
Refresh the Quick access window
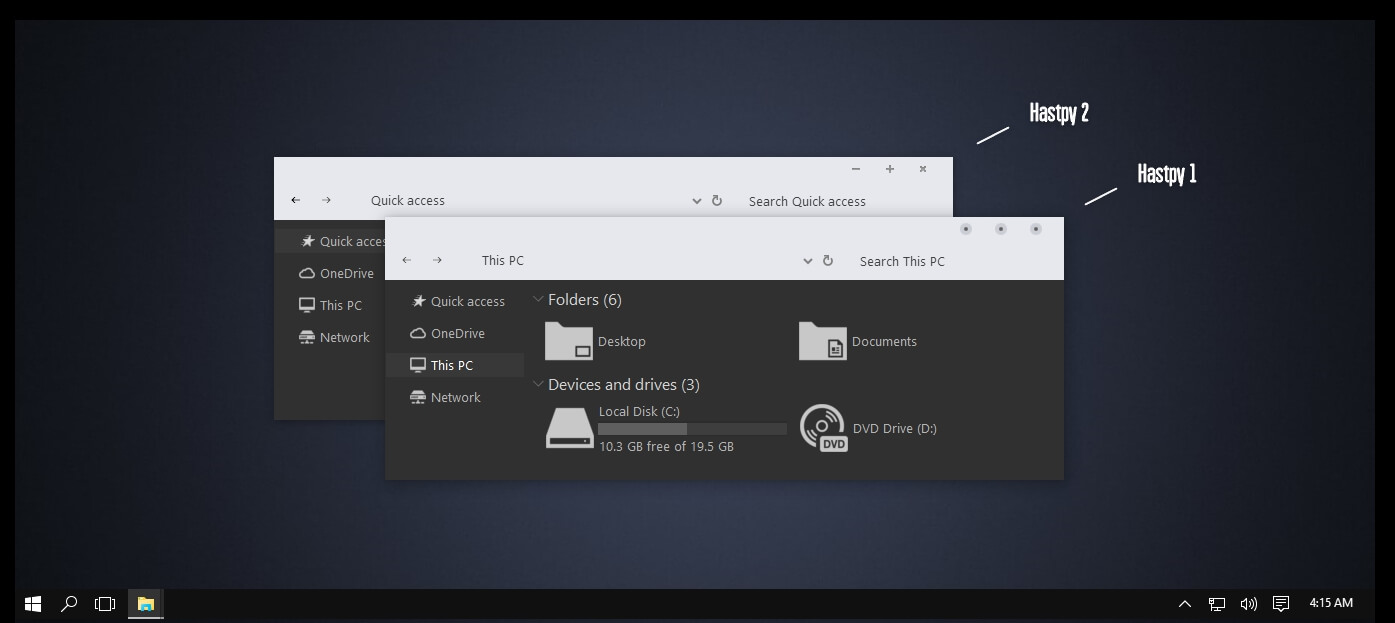(x=717, y=200)
